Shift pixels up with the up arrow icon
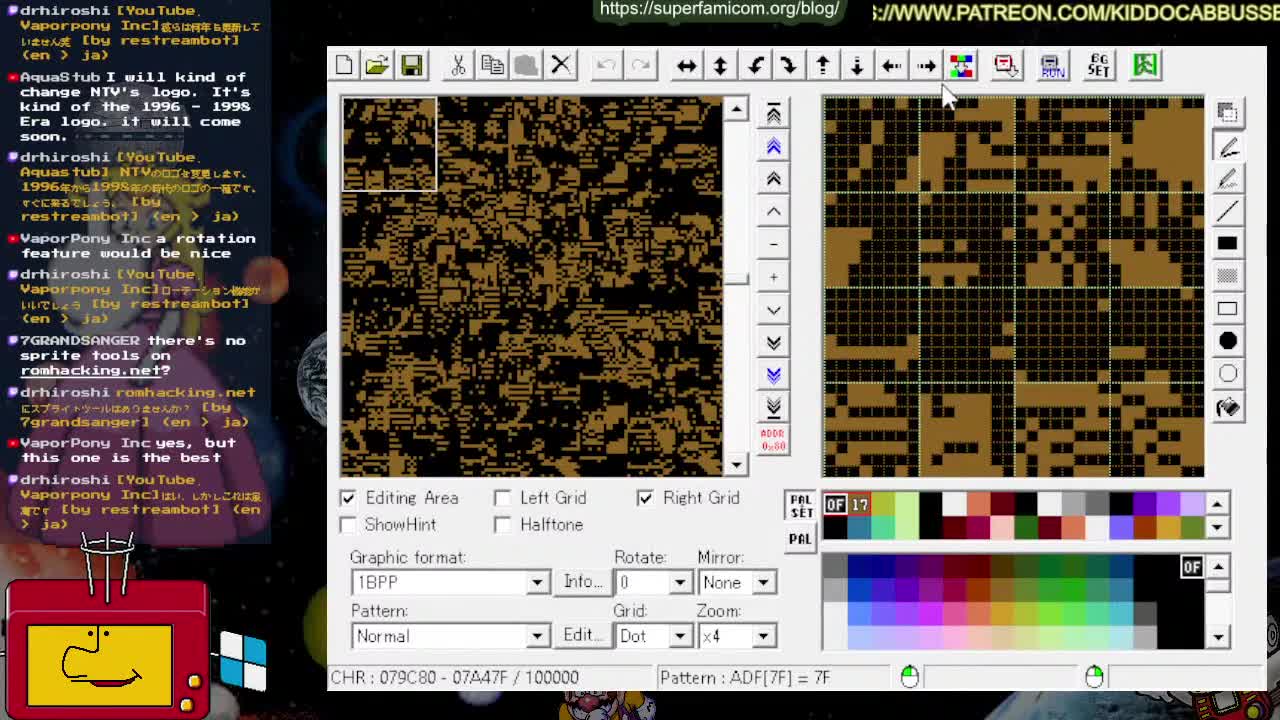 823,66
